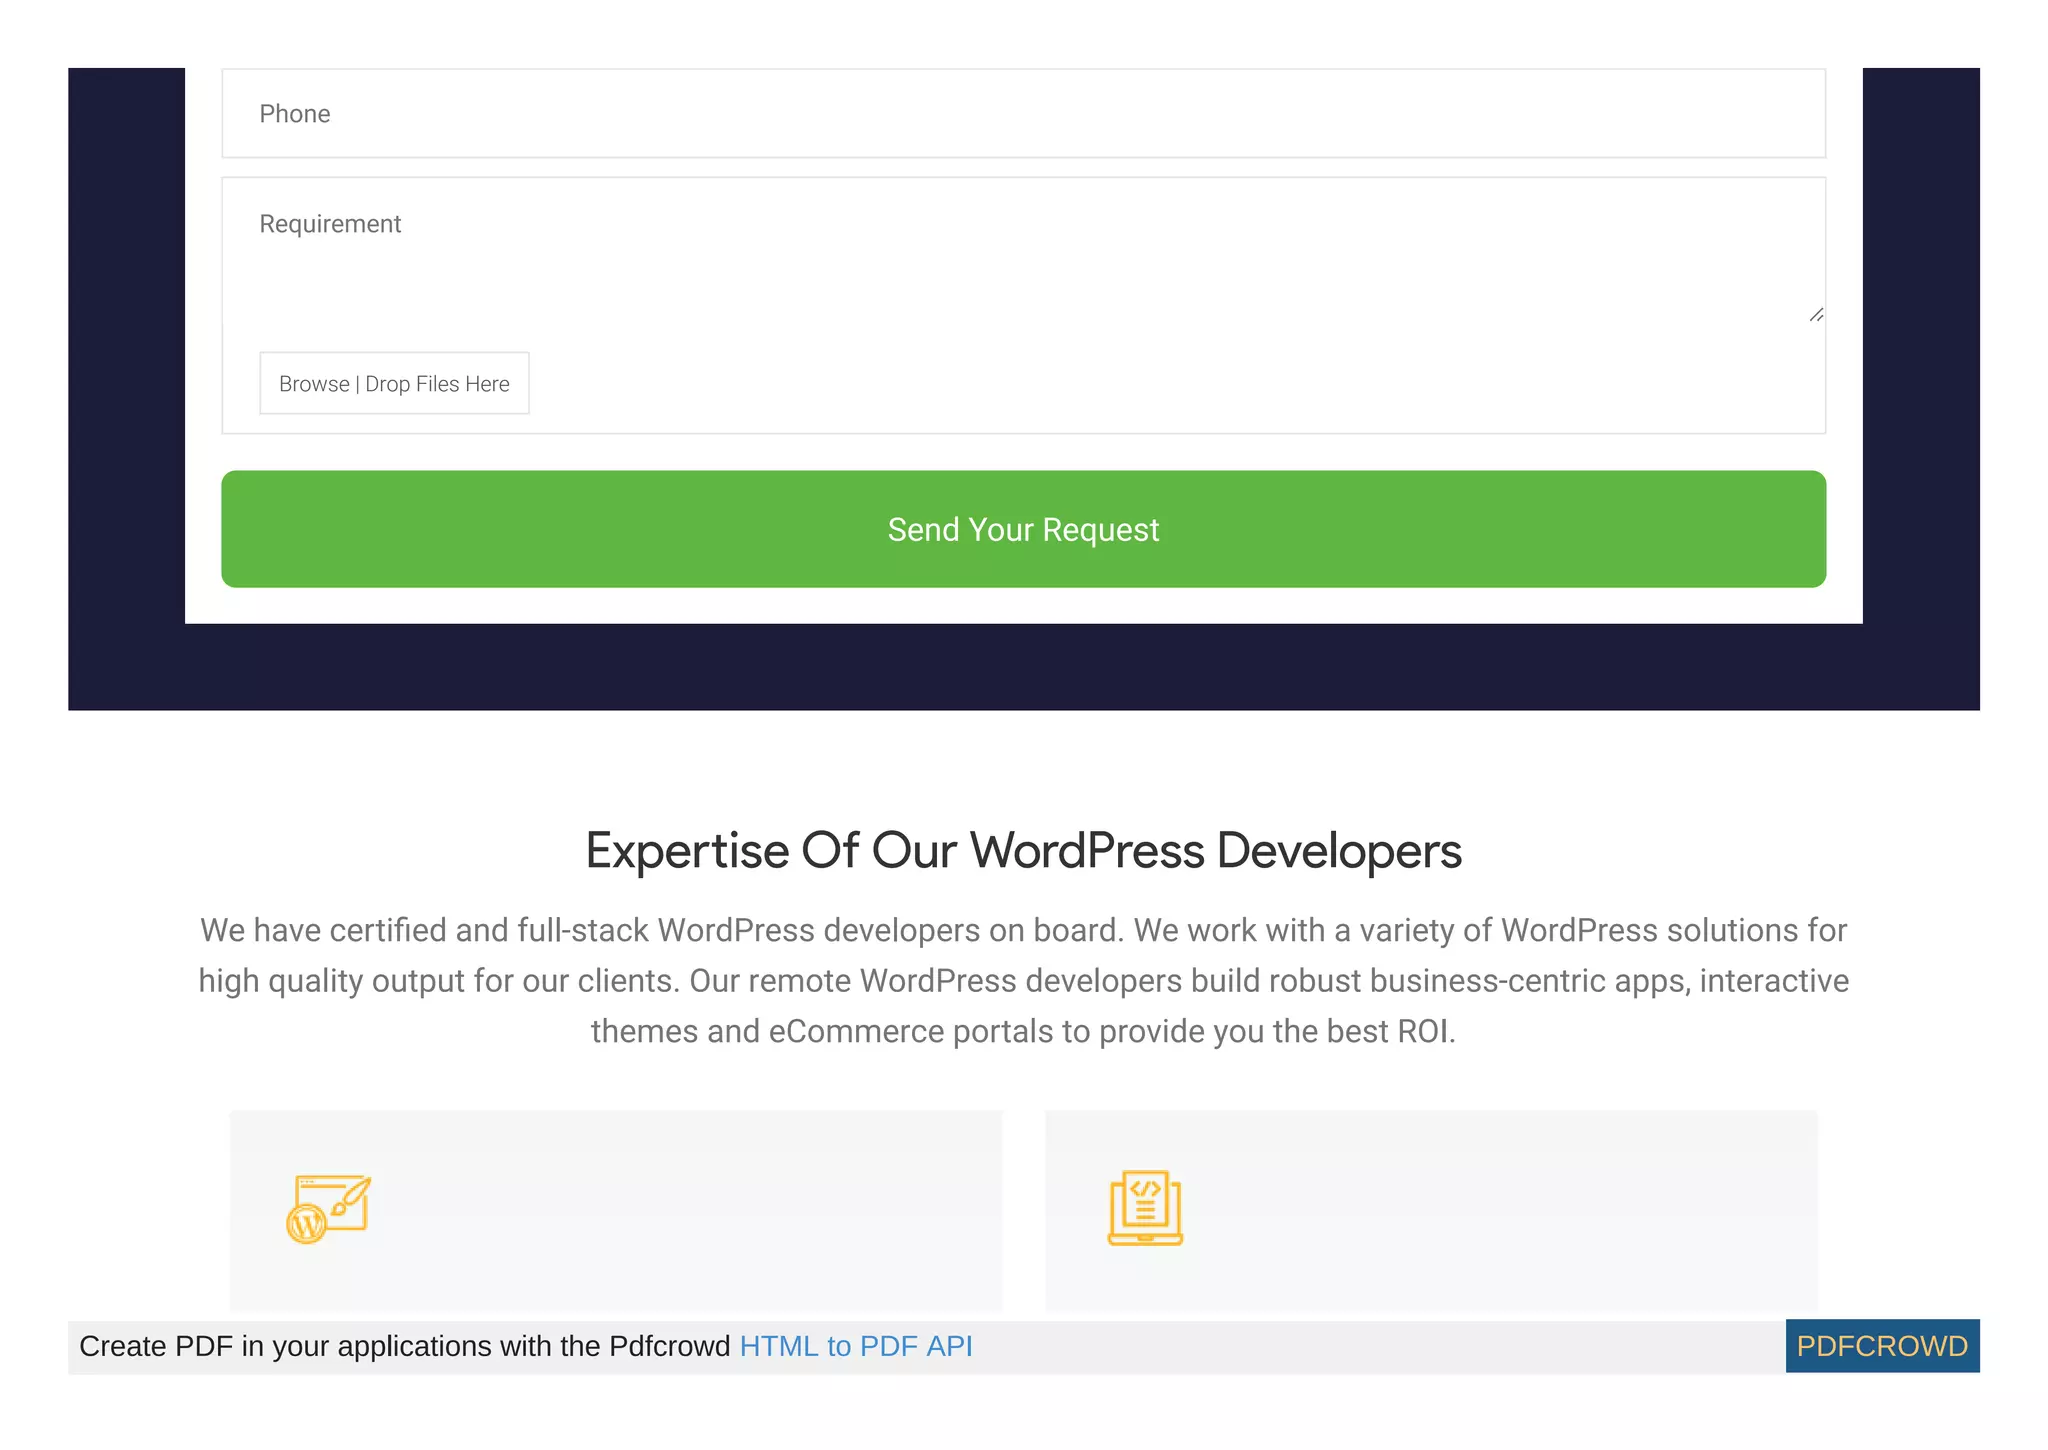This screenshot has width=2048, height=1450.
Task: Click the white form panel beneath green button
Action: (x=1023, y=606)
